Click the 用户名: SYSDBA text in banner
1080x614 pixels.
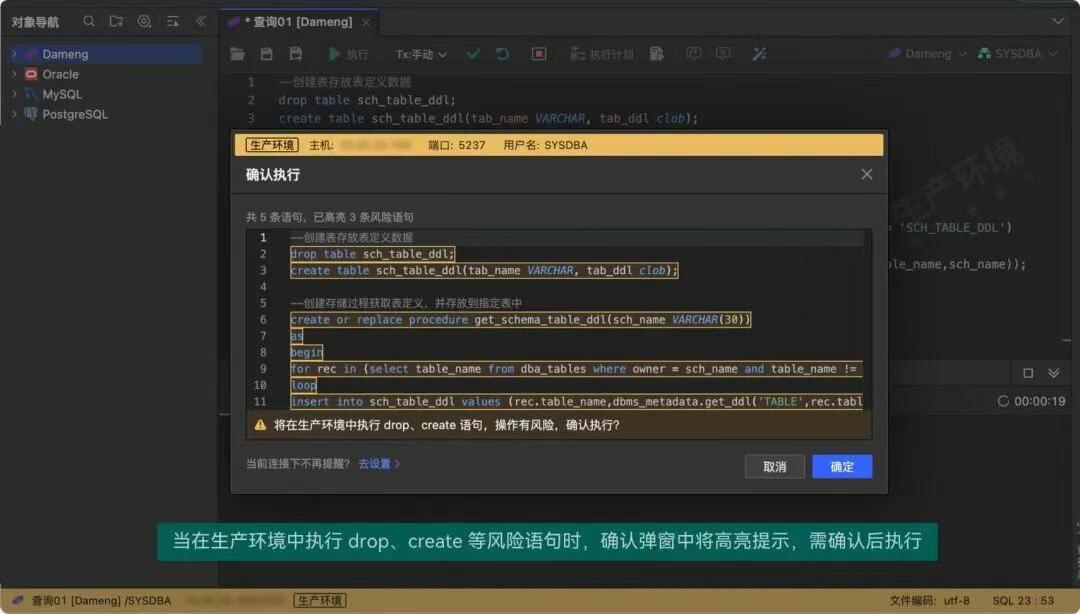click(x=545, y=145)
